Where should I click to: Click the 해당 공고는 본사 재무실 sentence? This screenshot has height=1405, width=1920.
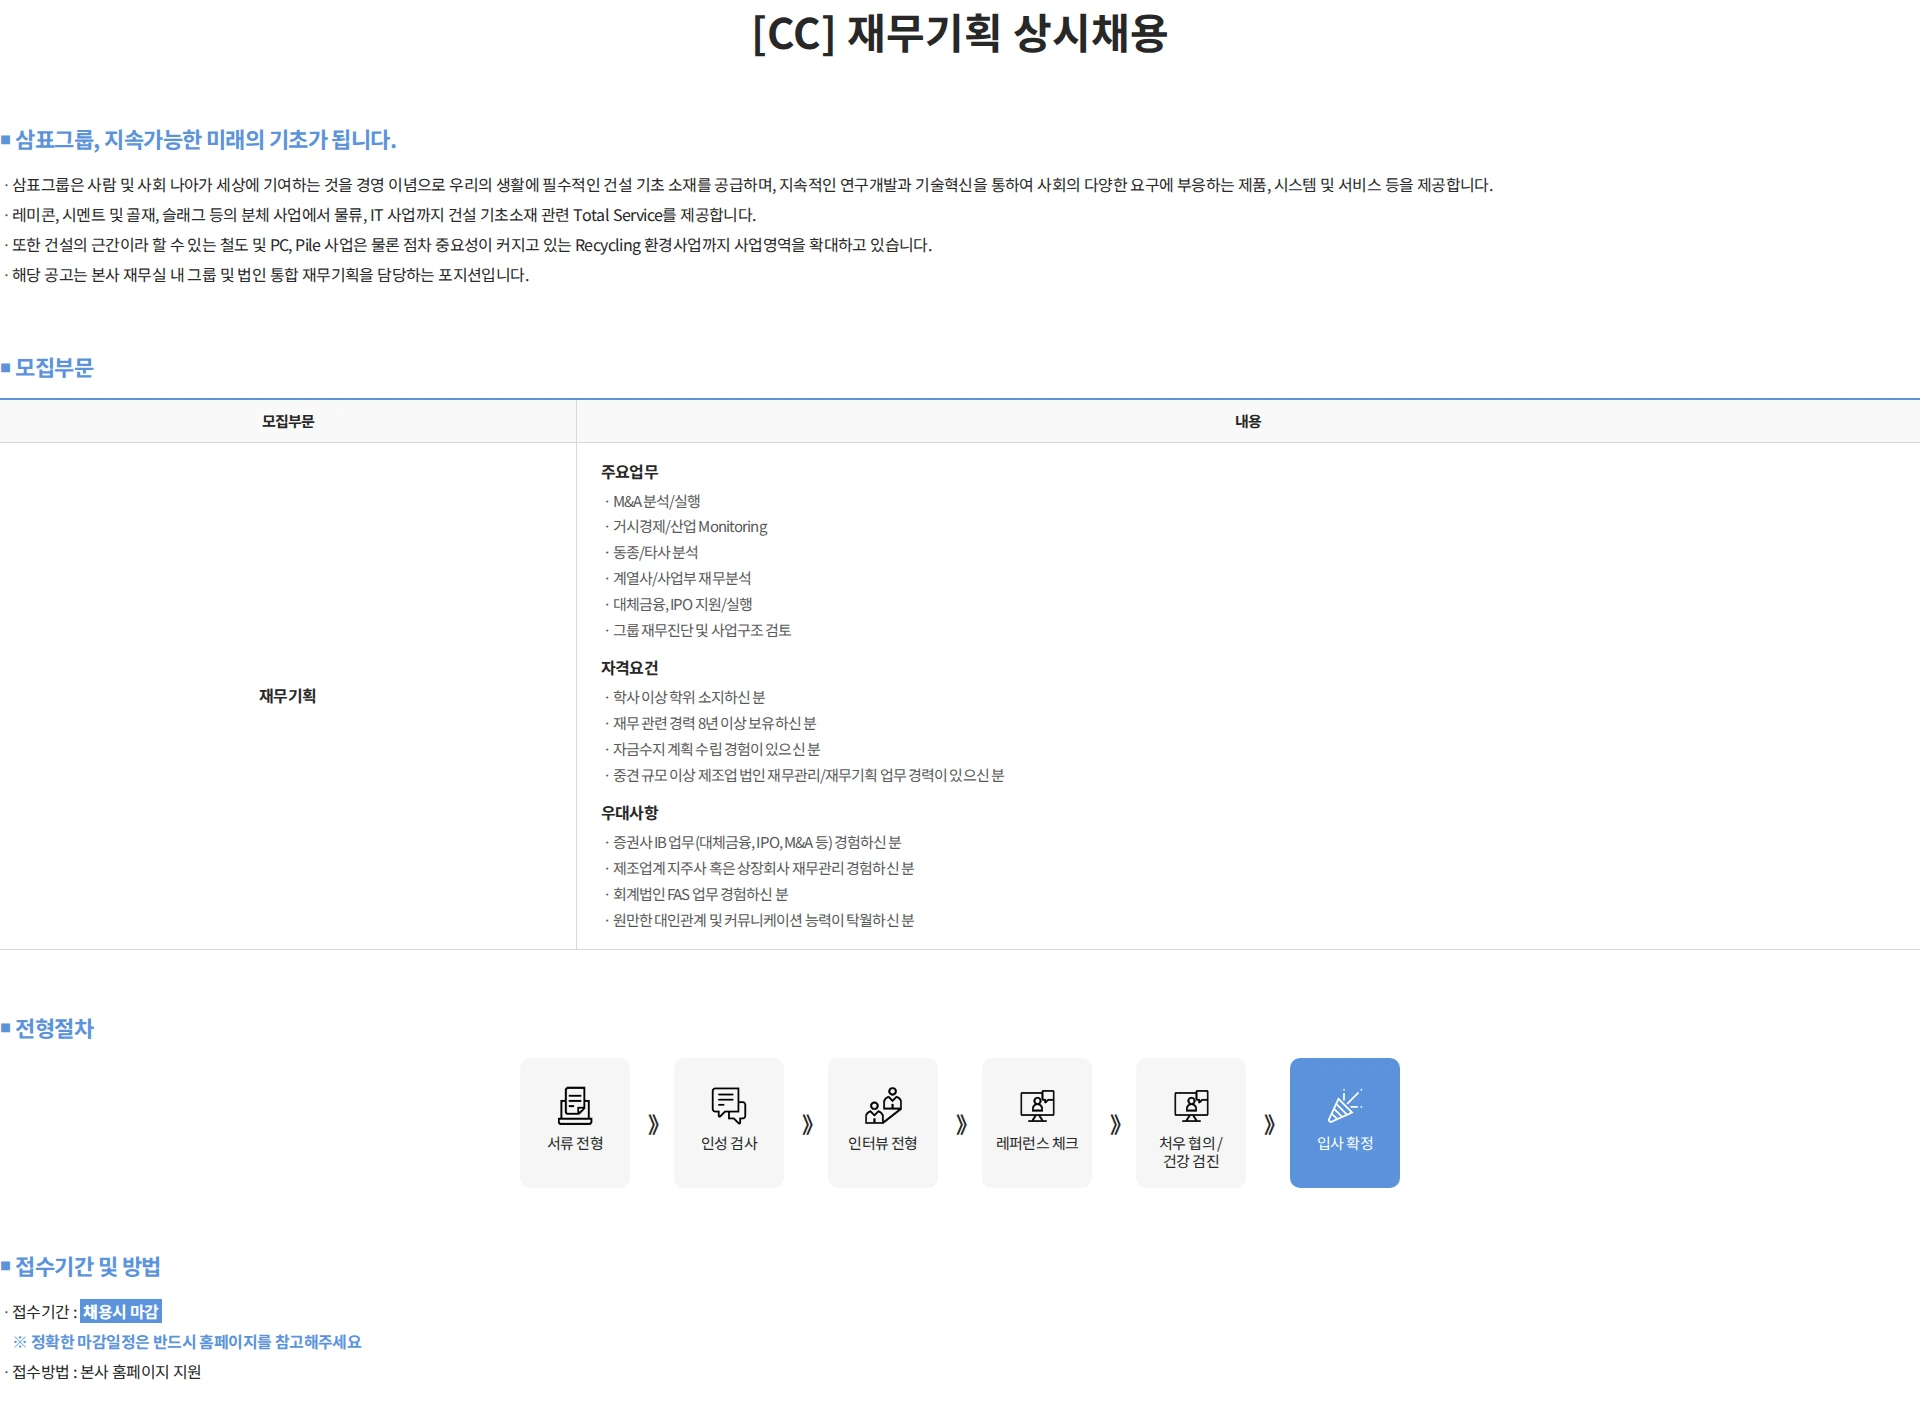click(x=267, y=275)
